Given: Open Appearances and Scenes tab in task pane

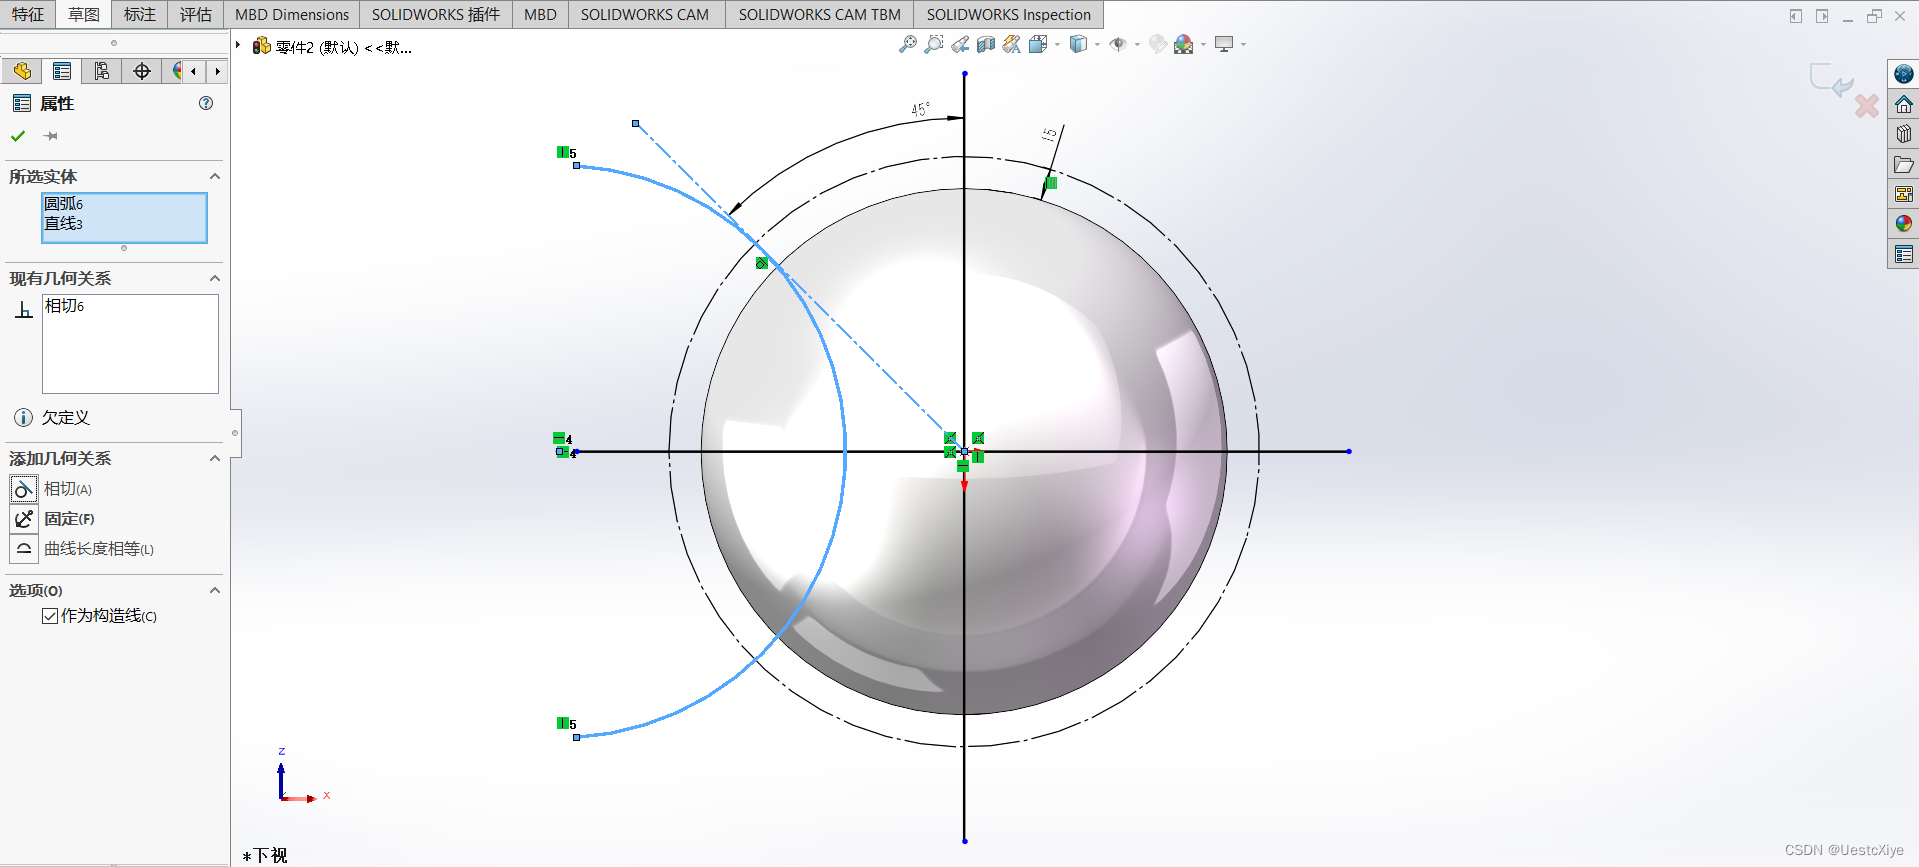Looking at the screenshot, I should [x=1903, y=224].
